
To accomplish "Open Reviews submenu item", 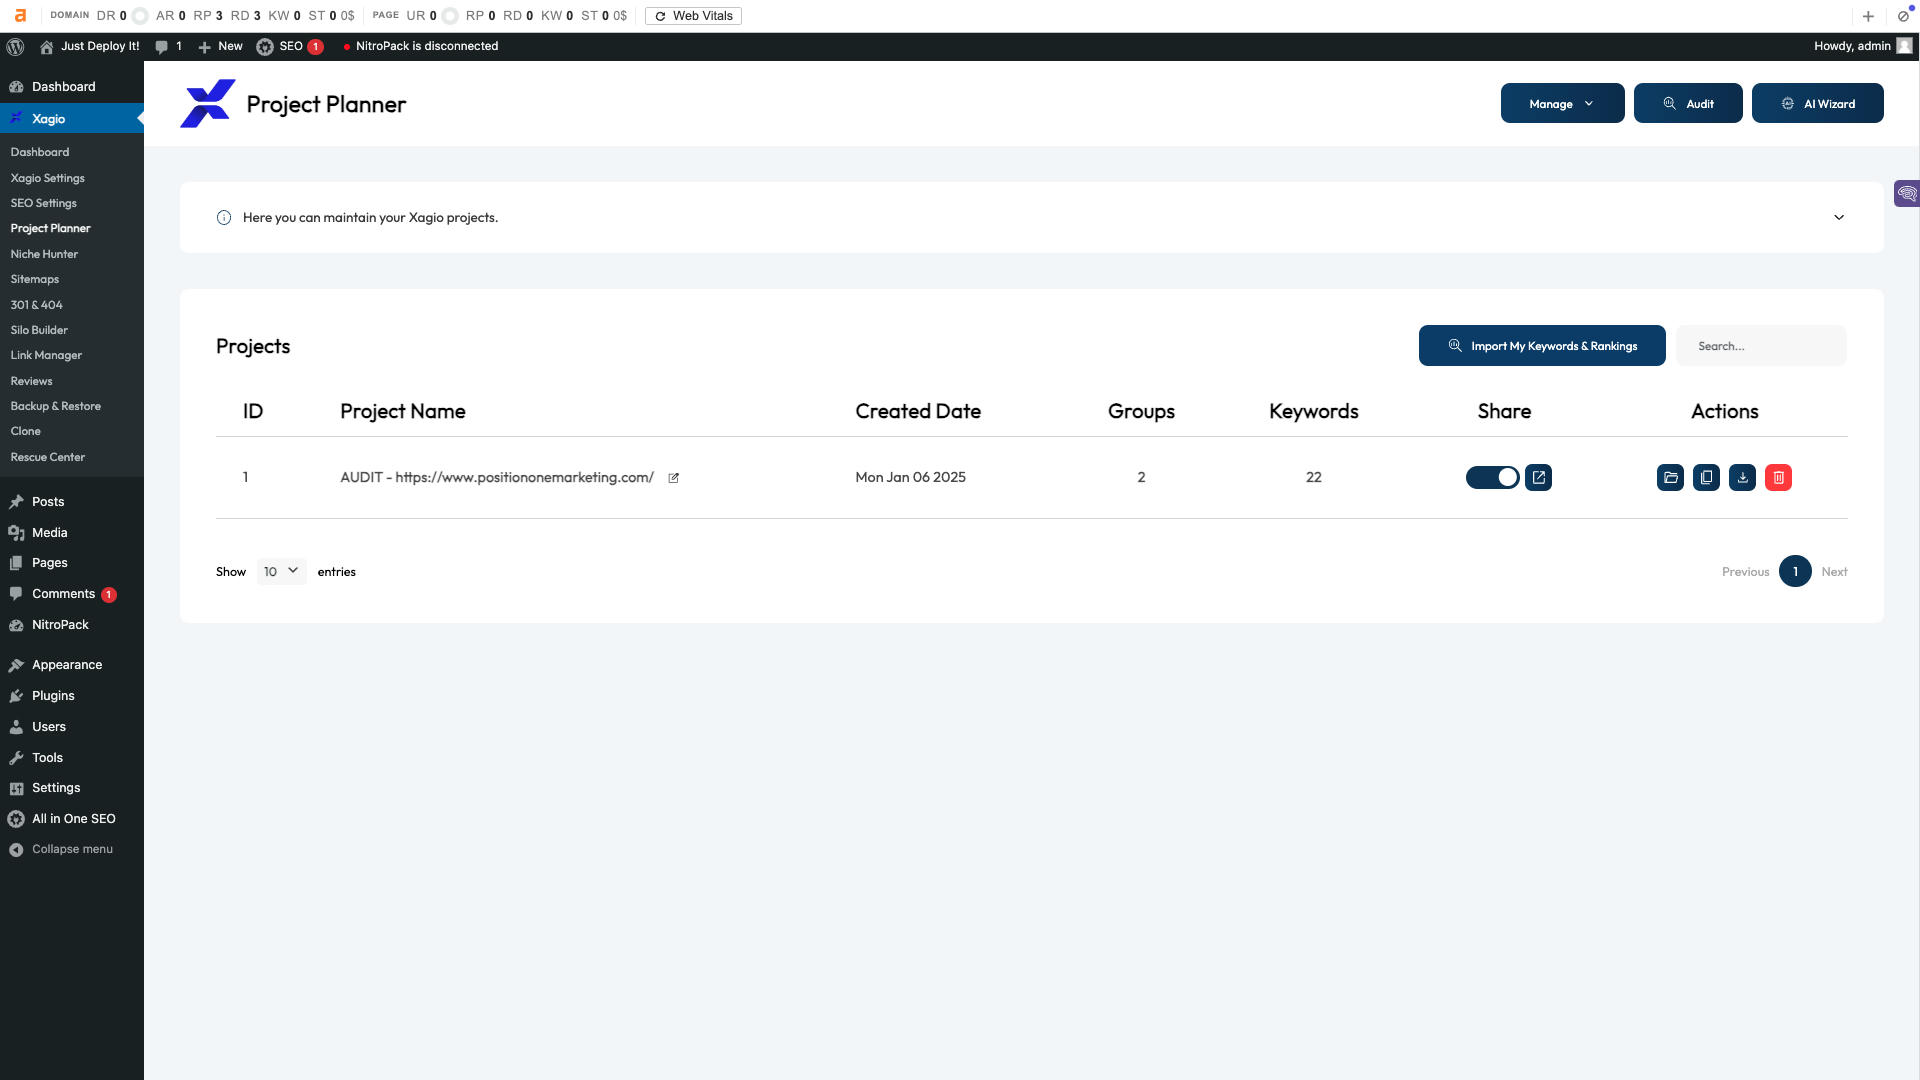I will click(31, 381).
